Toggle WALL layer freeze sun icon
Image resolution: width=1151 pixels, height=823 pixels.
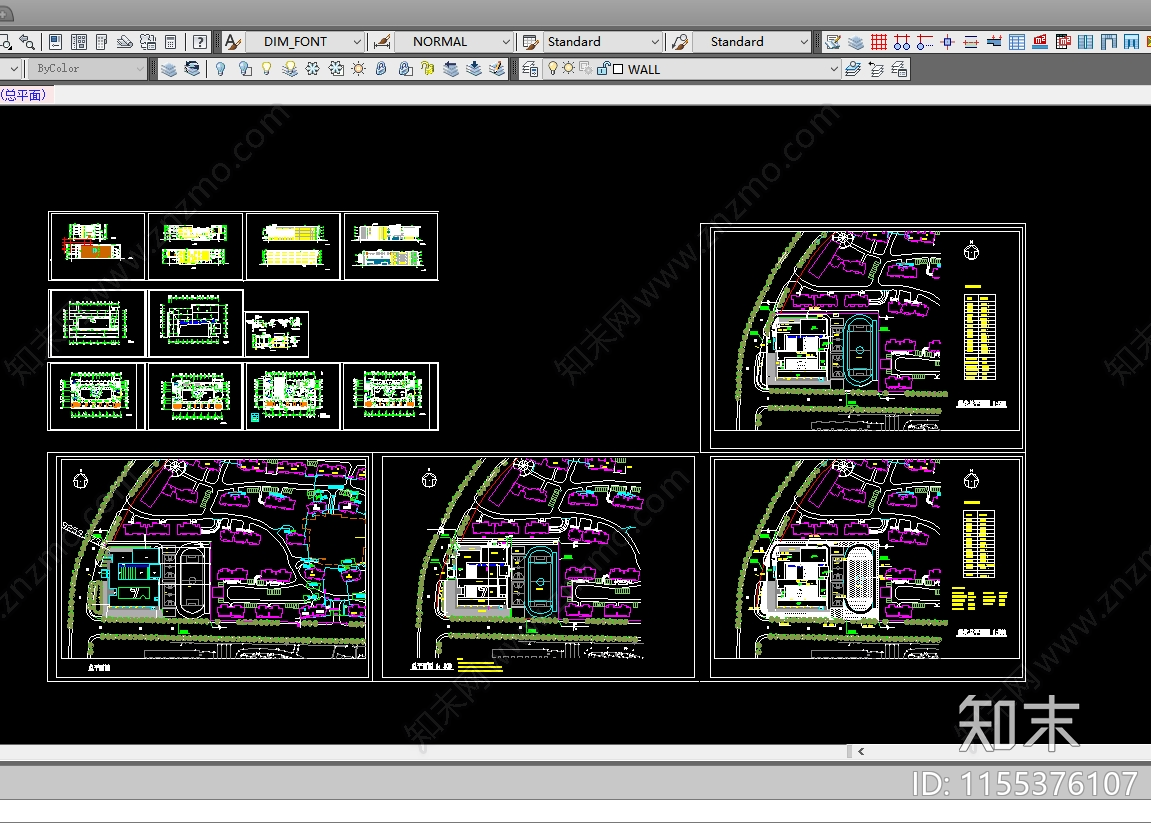[568, 68]
